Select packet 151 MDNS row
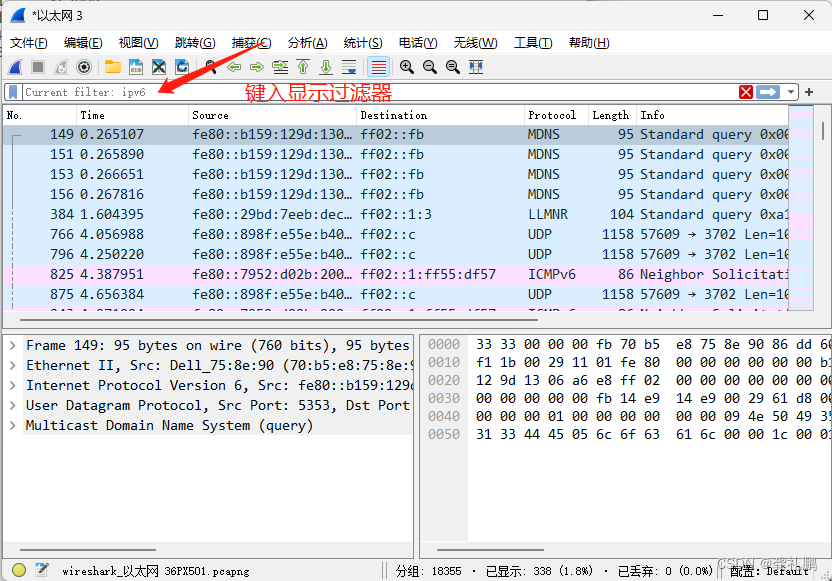Screen dimensions: 832x581 click(396, 154)
